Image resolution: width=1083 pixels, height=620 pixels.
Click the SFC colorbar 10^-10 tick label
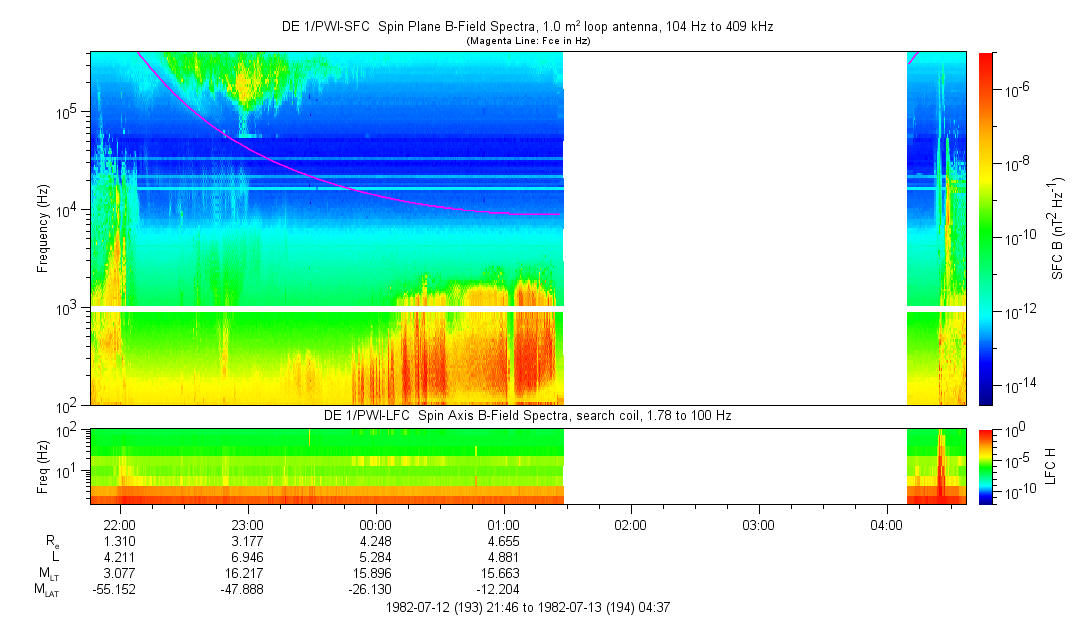1017,236
